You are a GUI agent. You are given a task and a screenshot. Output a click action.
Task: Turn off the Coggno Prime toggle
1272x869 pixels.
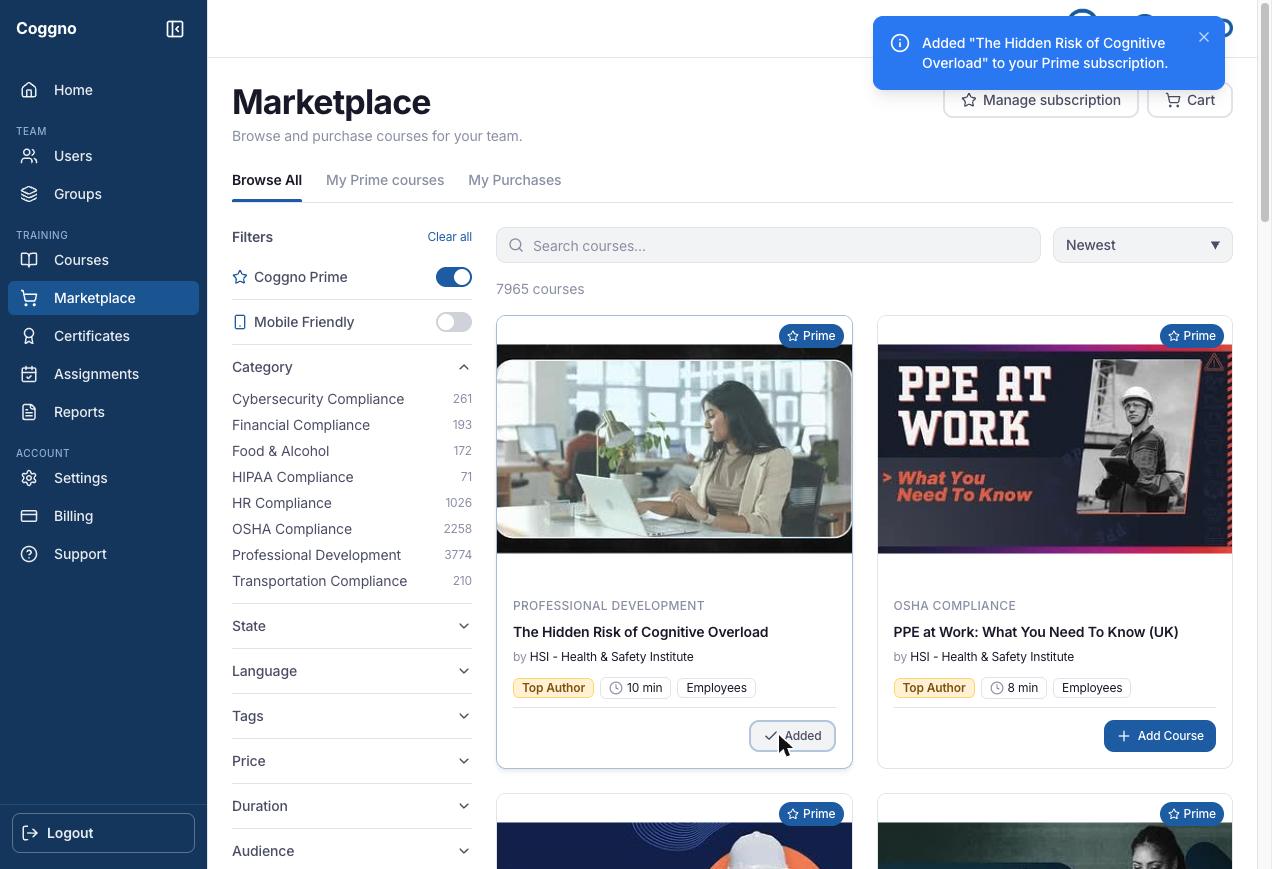[x=454, y=277]
